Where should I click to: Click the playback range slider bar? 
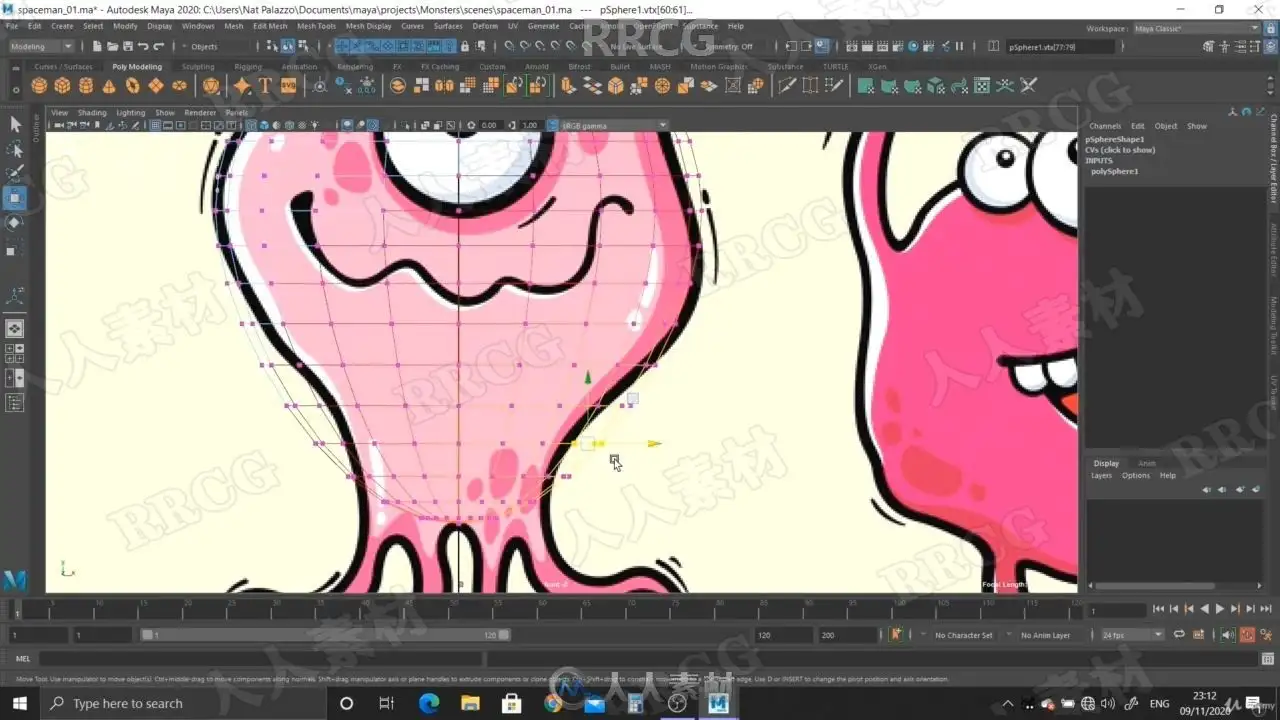pyautogui.click(x=325, y=635)
